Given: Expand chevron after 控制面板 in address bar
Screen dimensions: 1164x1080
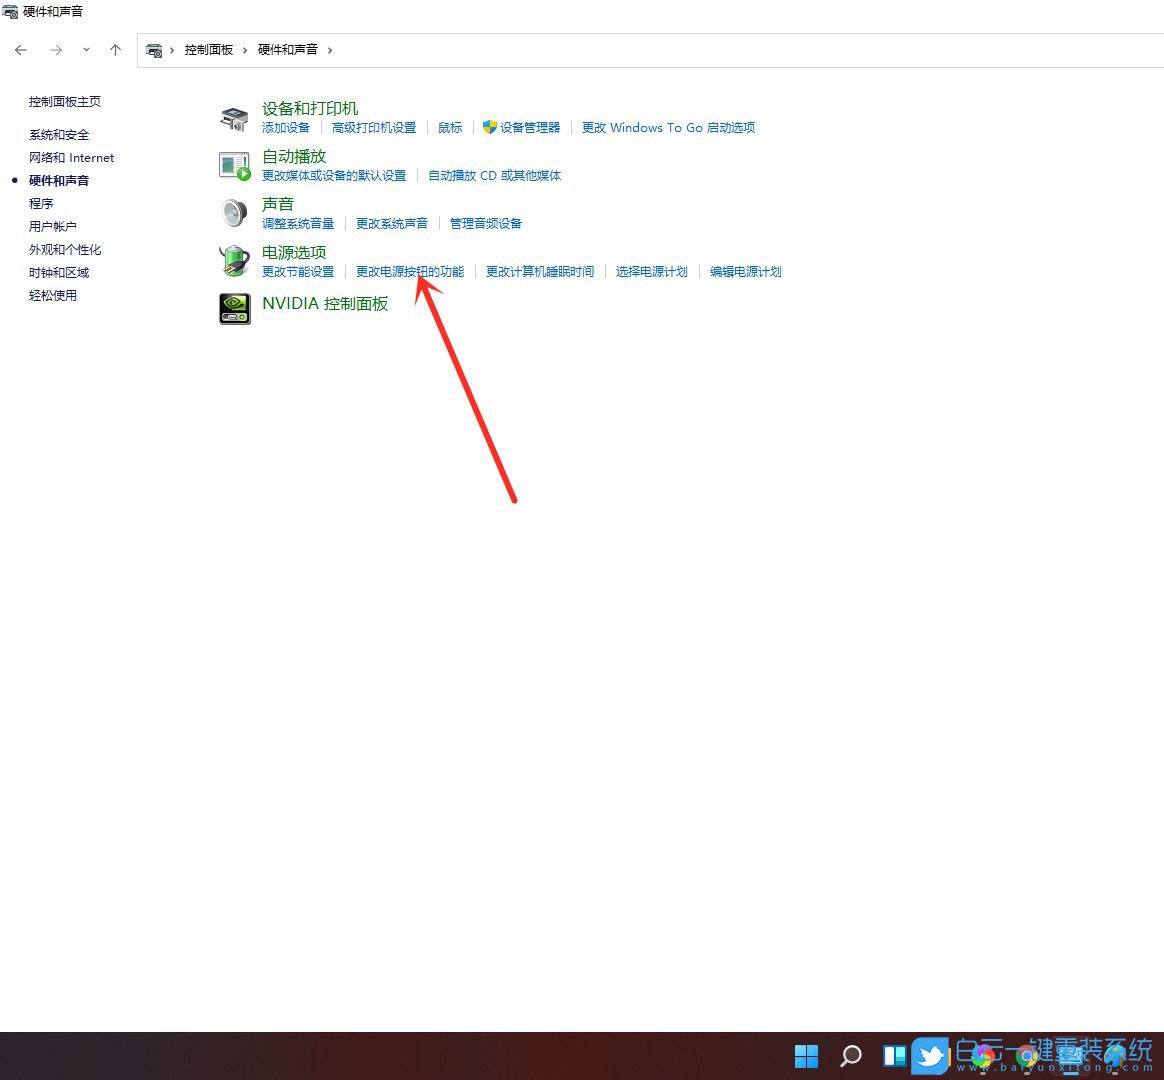Looking at the screenshot, I should tap(245, 49).
